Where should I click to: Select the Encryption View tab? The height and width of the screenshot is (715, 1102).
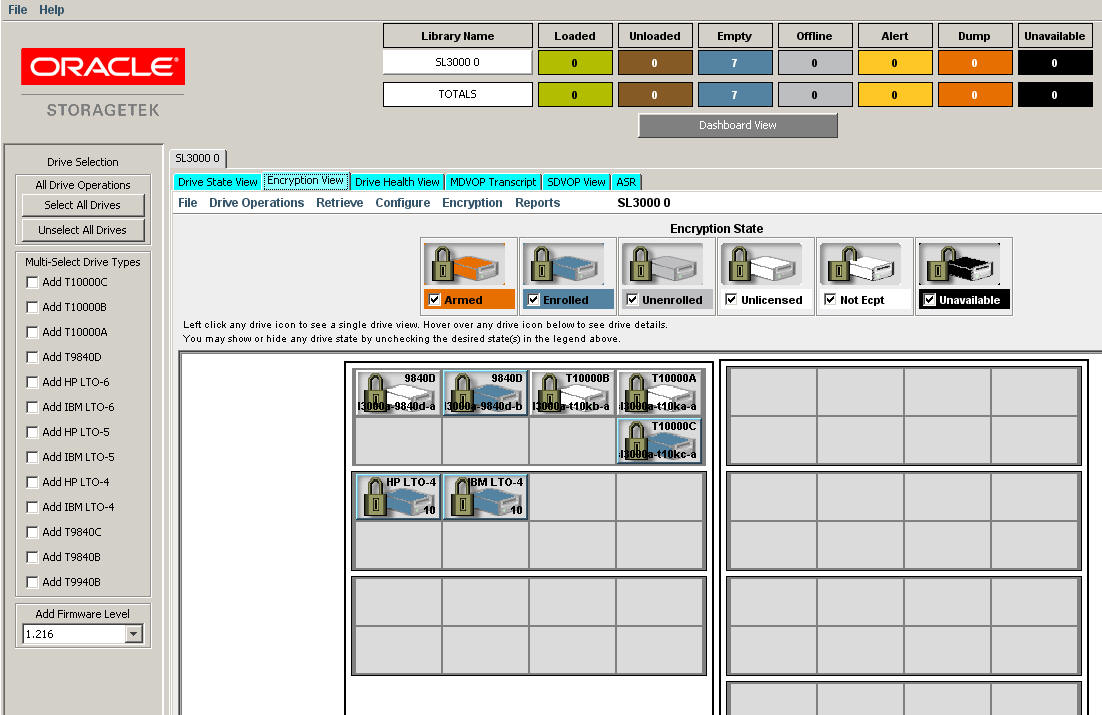coord(306,181)
